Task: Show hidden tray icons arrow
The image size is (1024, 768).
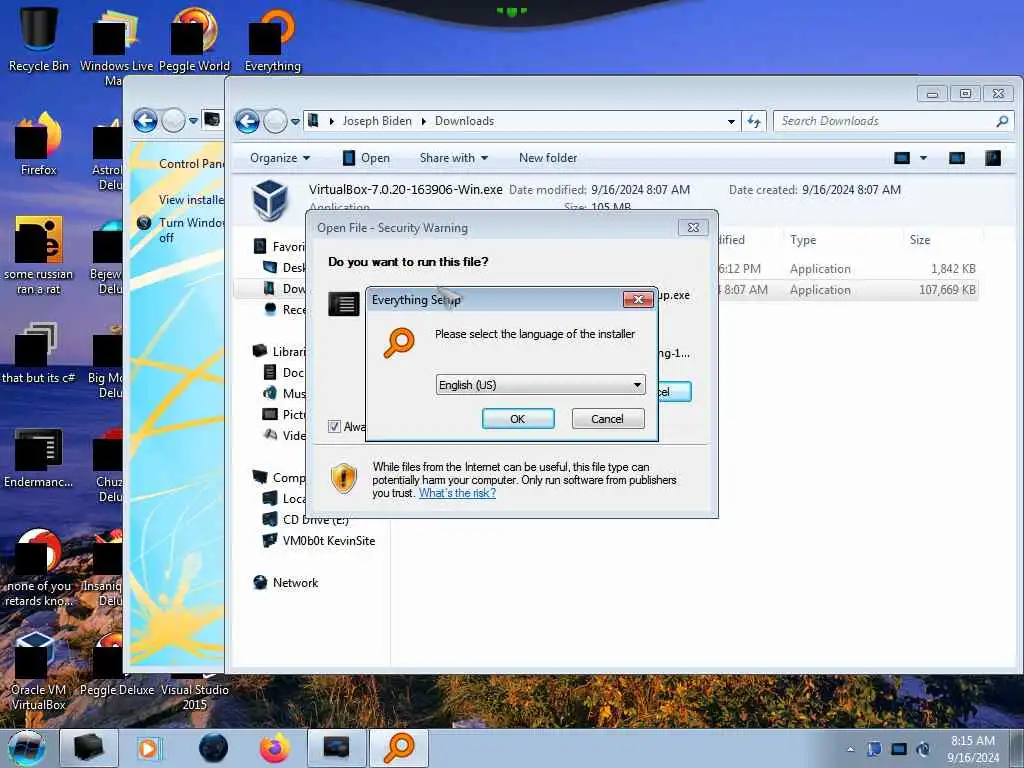Action: click(850, 749)
